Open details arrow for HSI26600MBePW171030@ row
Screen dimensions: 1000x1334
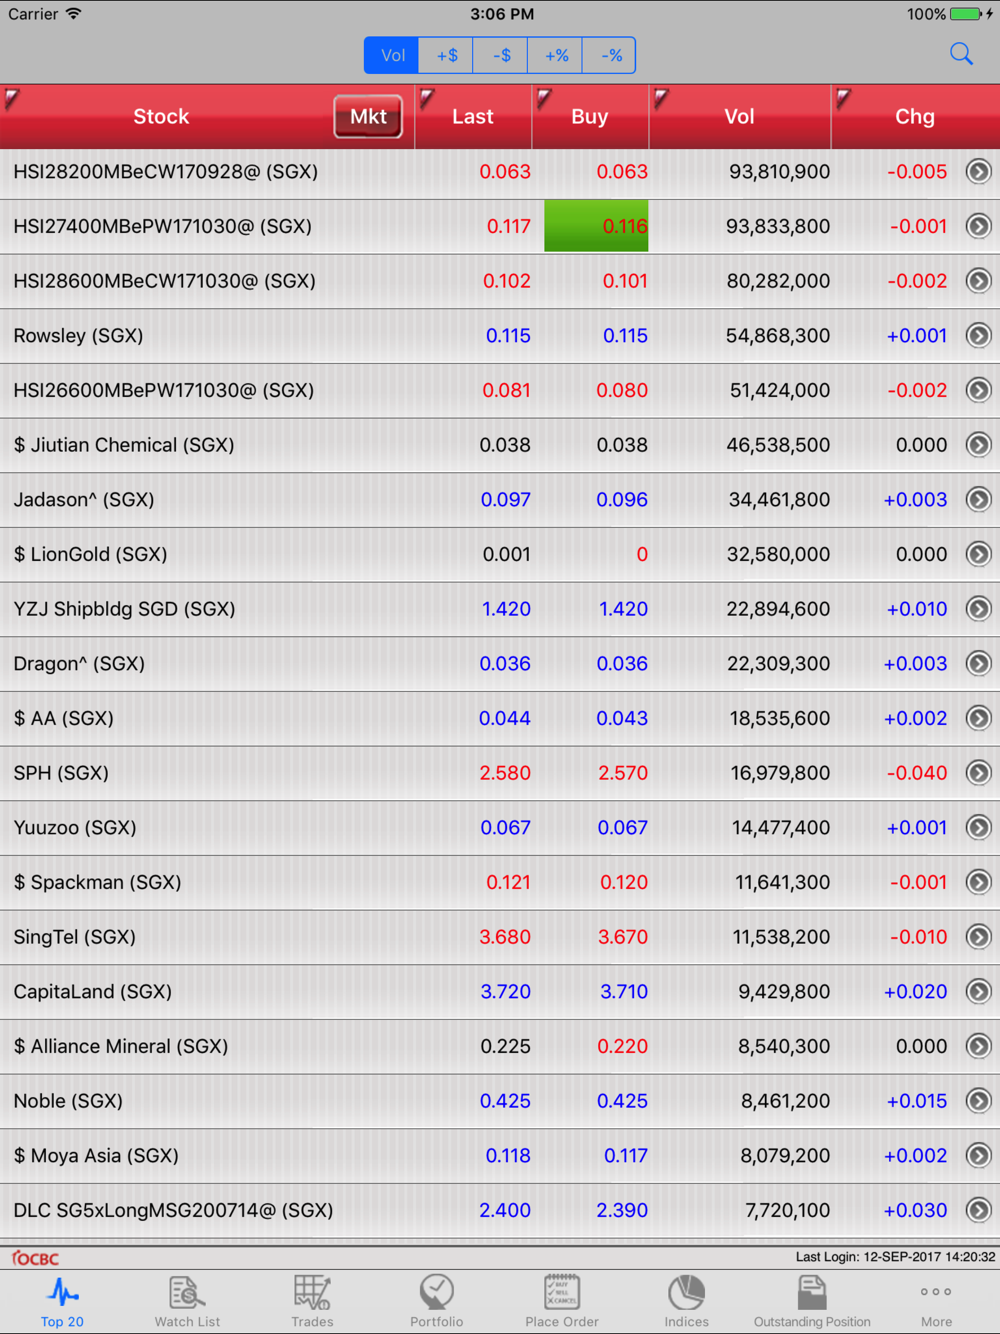click(978, 391)
